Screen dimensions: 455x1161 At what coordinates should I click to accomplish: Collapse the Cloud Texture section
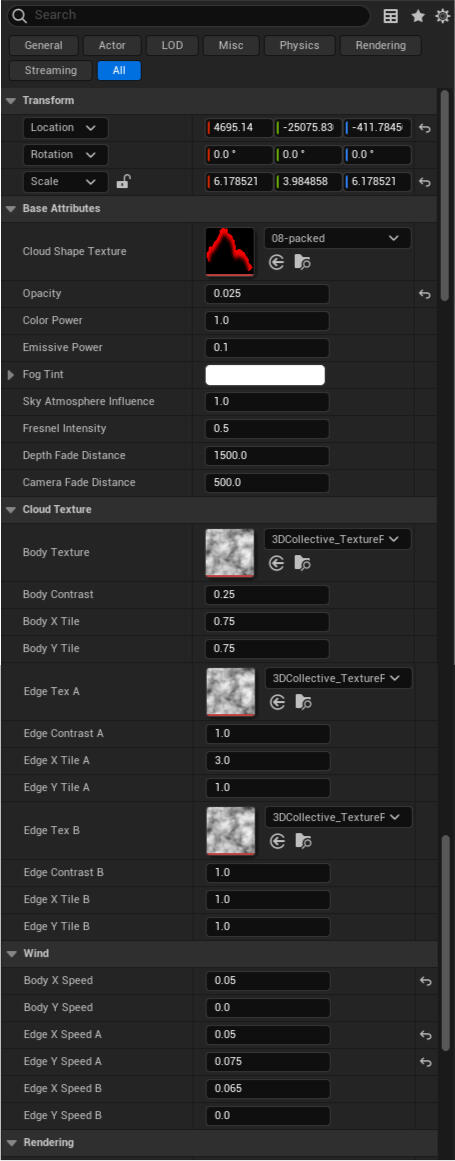point(11,509)
